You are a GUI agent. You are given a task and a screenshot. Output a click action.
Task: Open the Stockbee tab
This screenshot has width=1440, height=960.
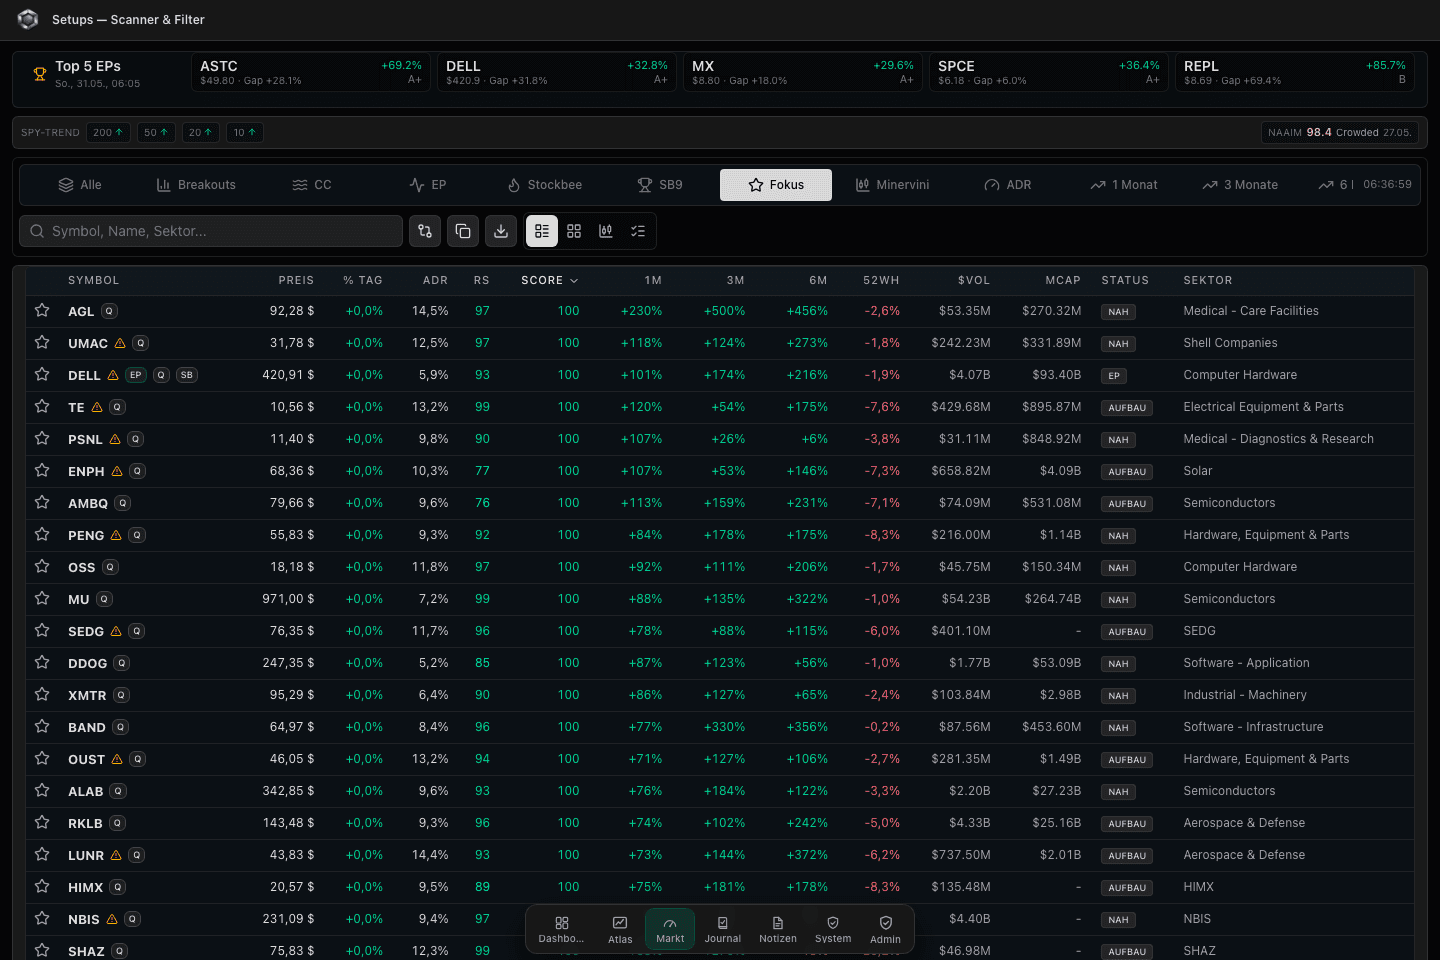point(544,185)
